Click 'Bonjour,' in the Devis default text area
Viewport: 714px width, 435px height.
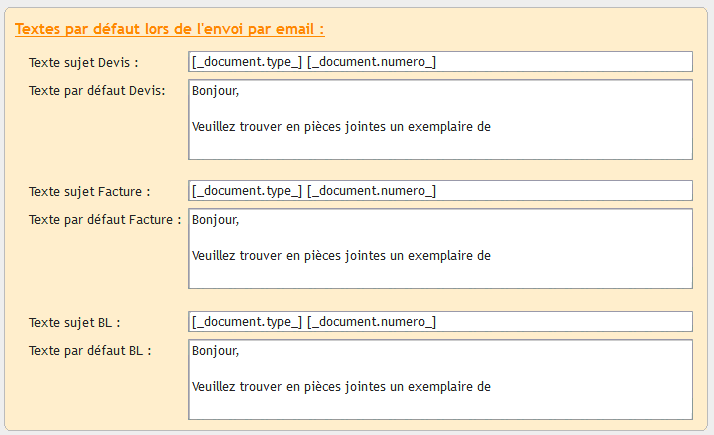pos(215,91)
